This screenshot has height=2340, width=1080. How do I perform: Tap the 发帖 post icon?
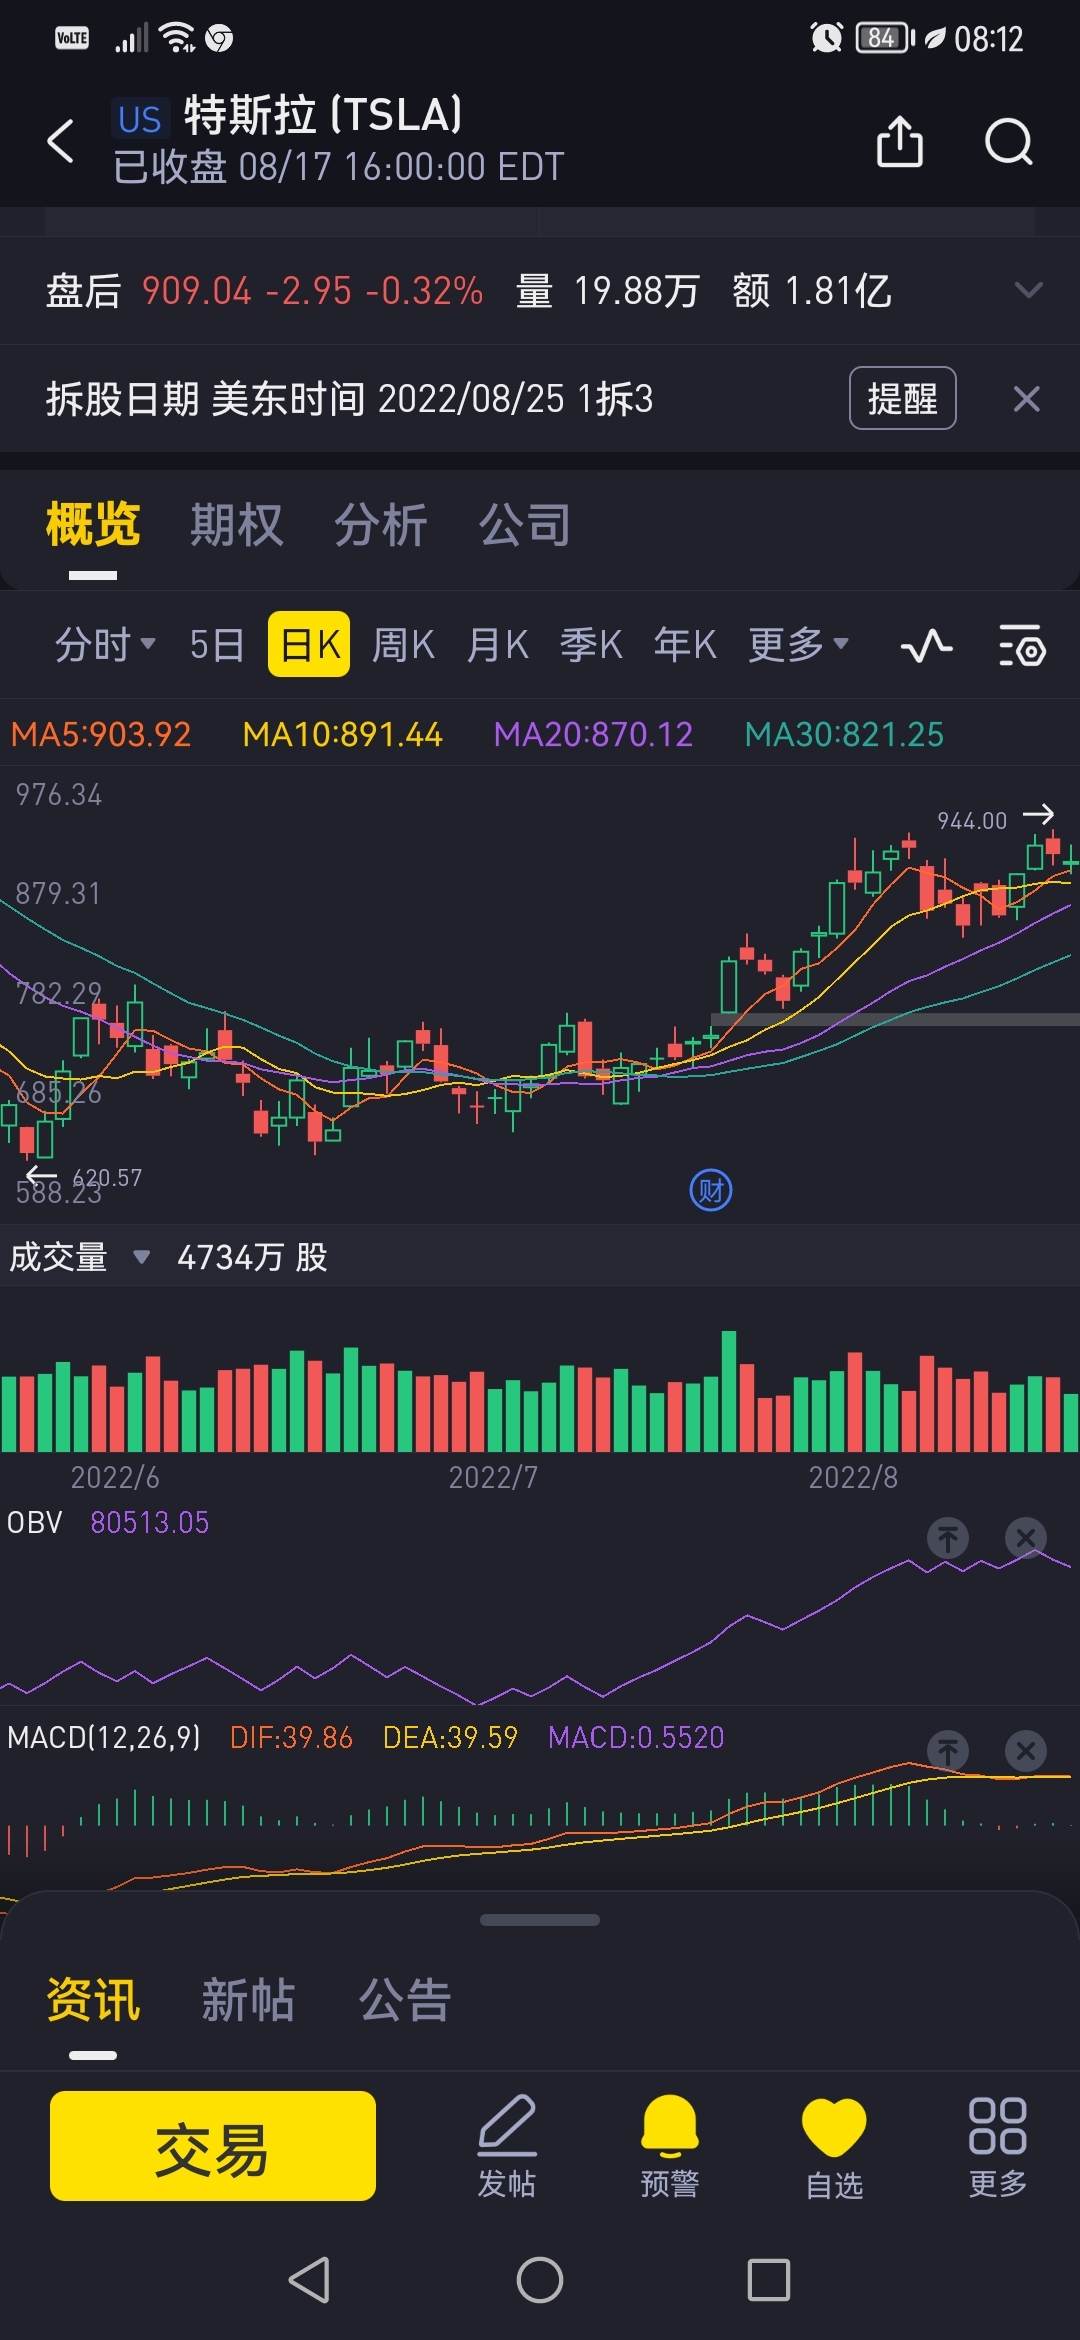pyautogui.click(x=507, y=2146)
